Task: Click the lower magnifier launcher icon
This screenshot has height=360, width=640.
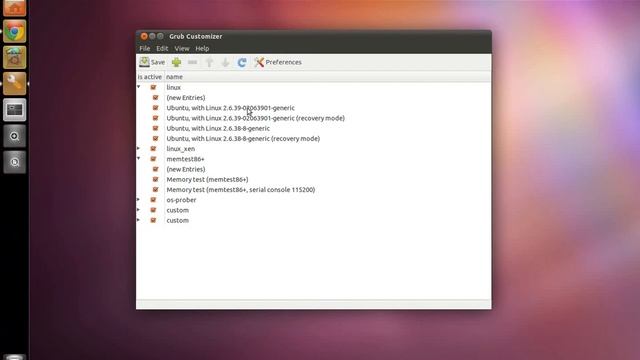Action: [15, 162]
